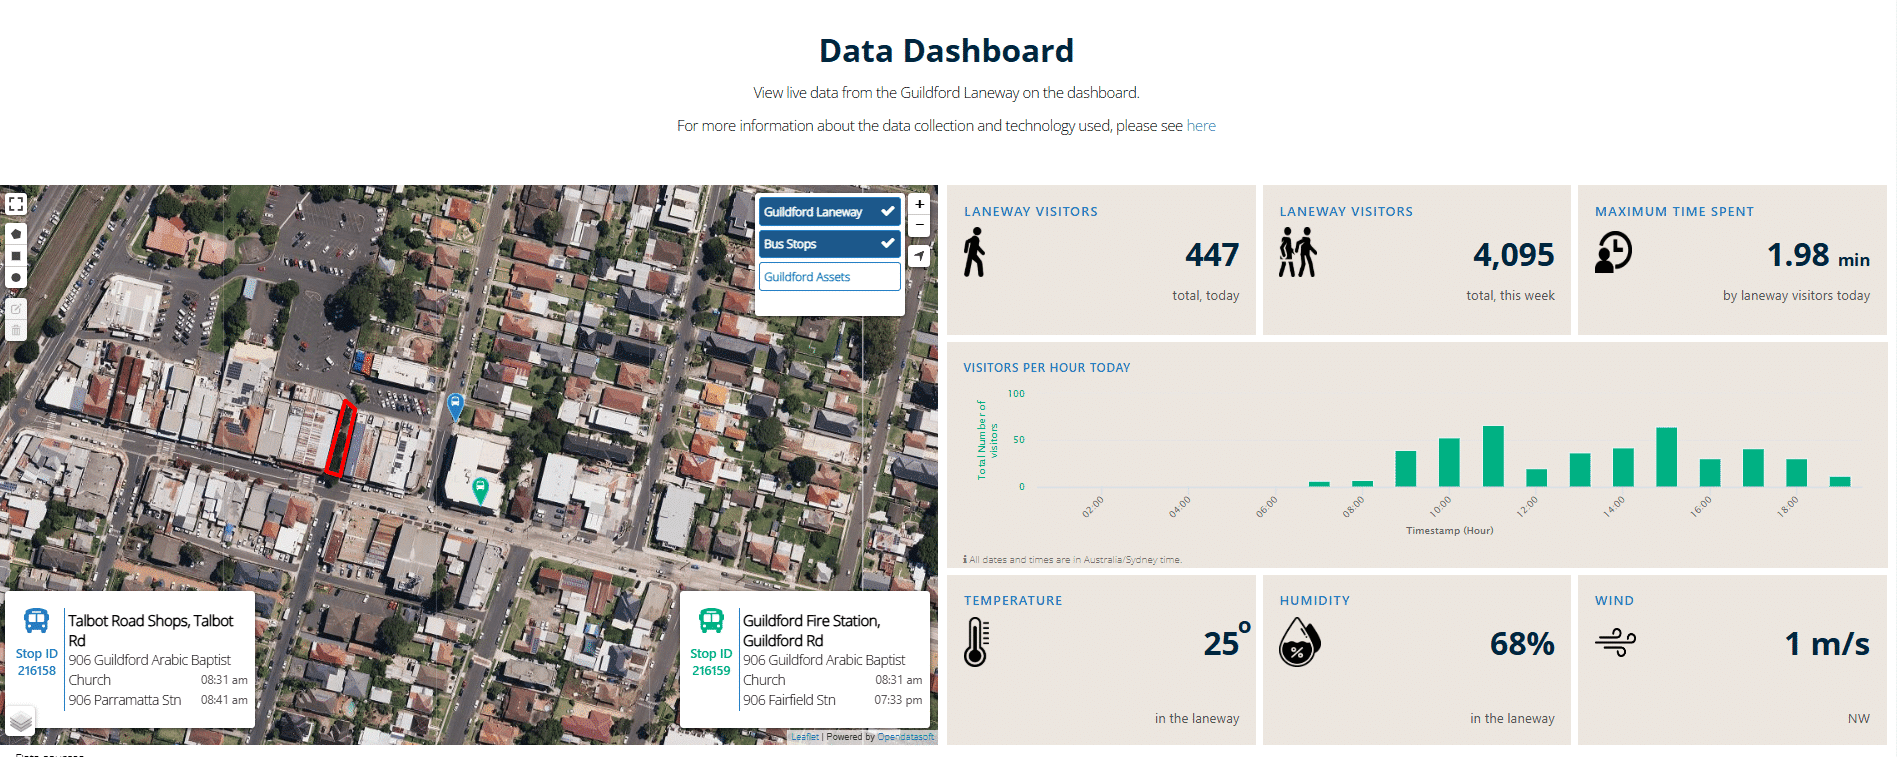
Task: Open the 'here' information link
Action: coord(1201,126)
